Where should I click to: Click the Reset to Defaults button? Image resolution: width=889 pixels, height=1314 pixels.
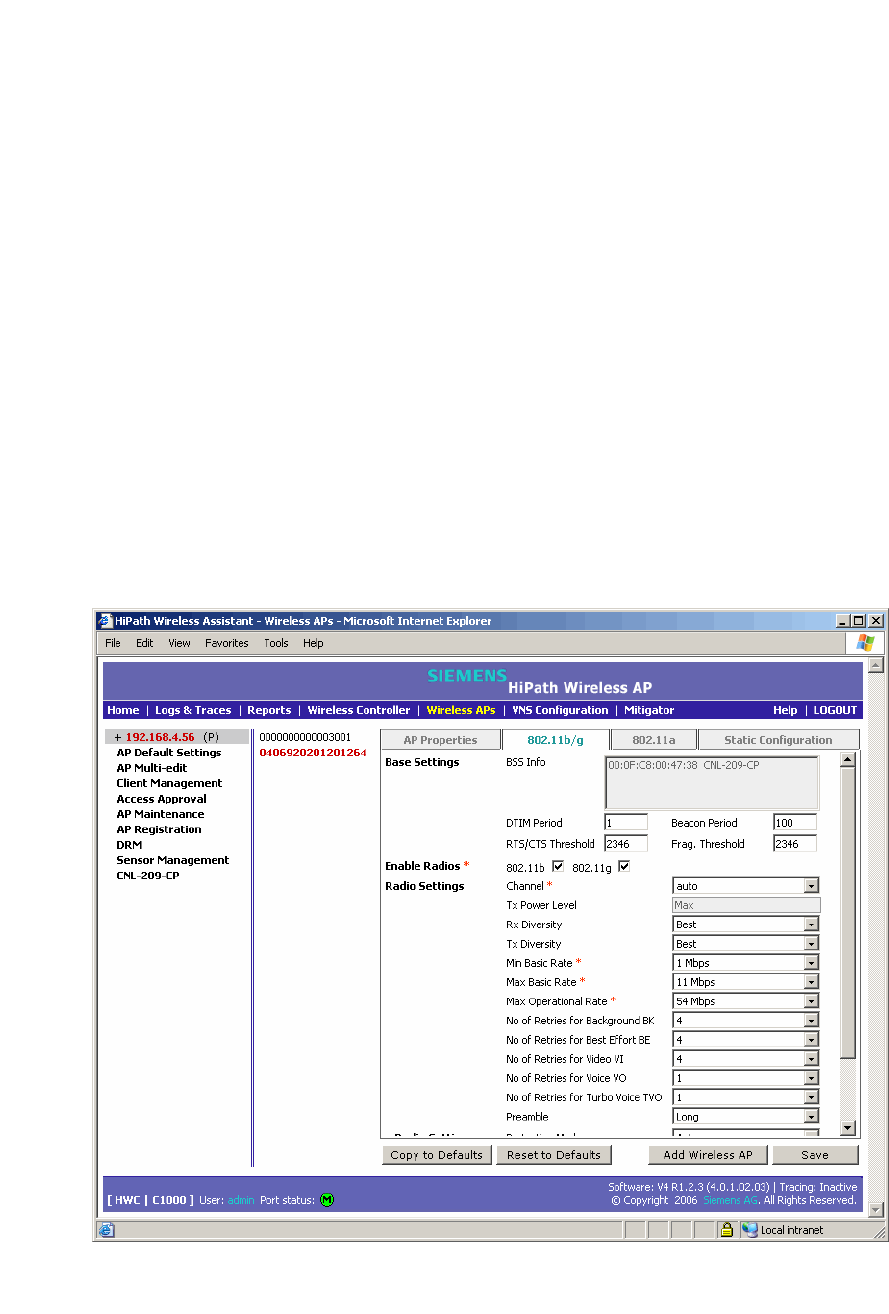pyautogui.click(x=553, y=1155)
